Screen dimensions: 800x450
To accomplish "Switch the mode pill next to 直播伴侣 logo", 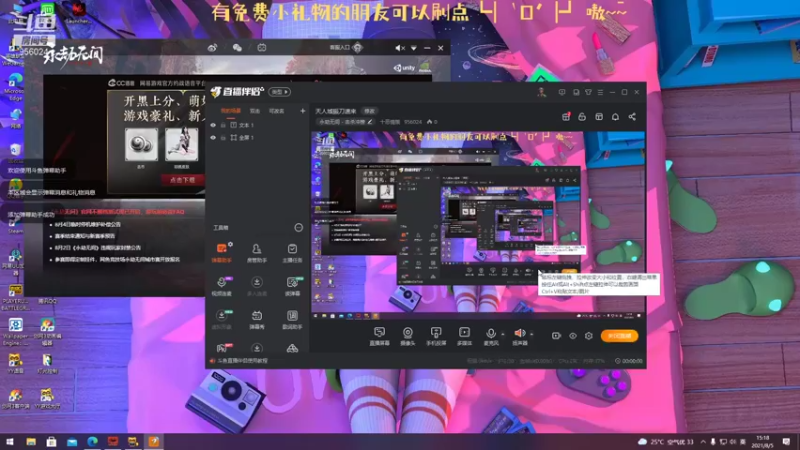I will pos(280,92).
